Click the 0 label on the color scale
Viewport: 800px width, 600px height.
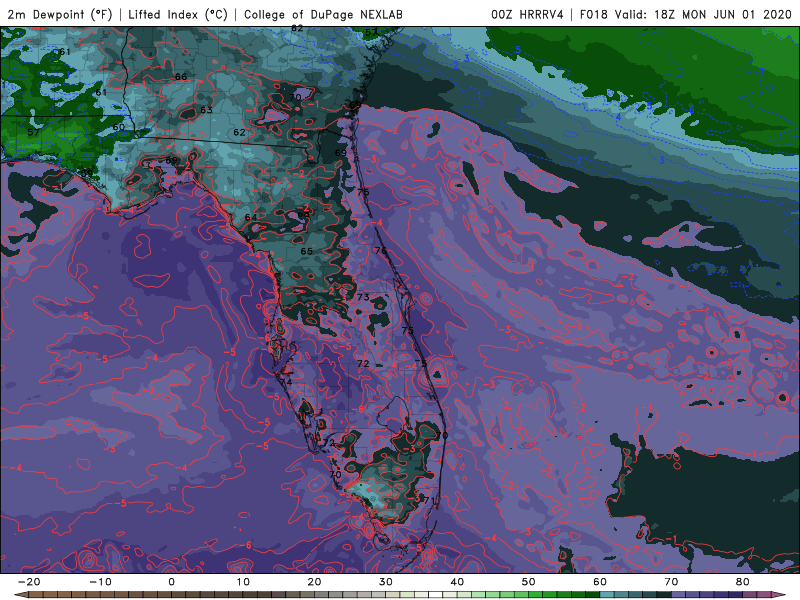(171, 582)
